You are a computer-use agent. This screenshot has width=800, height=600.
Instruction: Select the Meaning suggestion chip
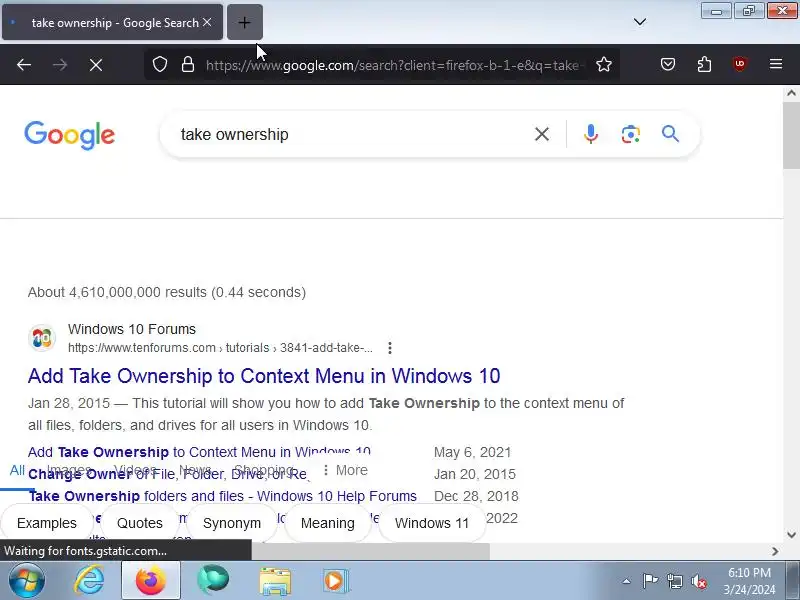328,523
